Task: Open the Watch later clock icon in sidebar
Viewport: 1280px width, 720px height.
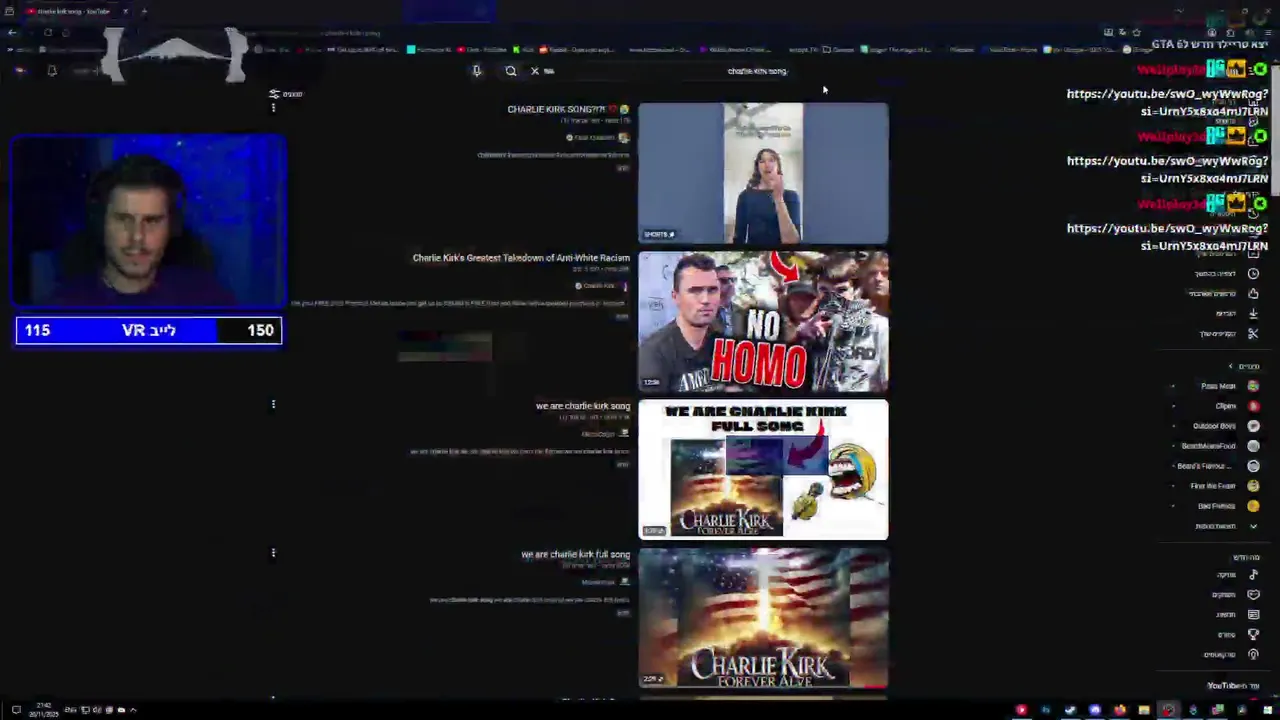Action: pyautogui.click(x=1253, y=274)
